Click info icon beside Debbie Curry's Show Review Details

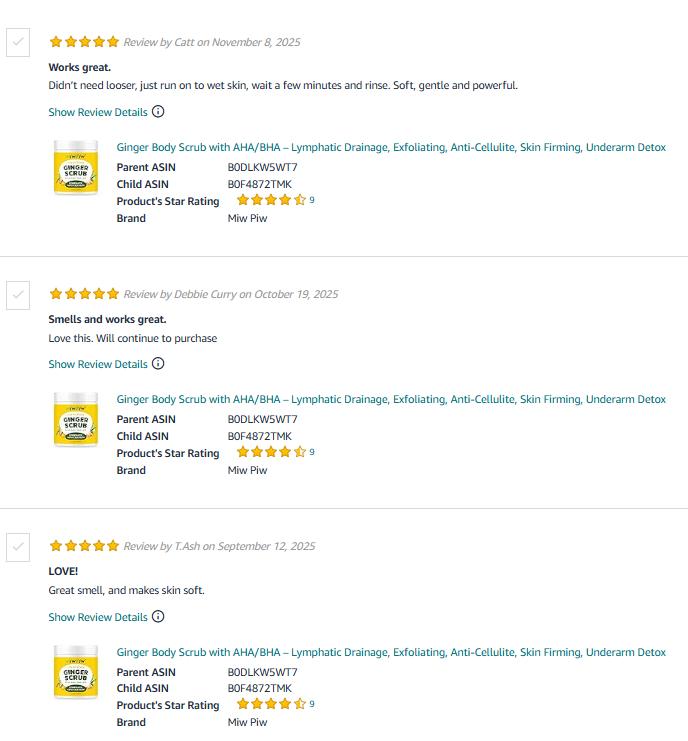[x=158, y=364]
